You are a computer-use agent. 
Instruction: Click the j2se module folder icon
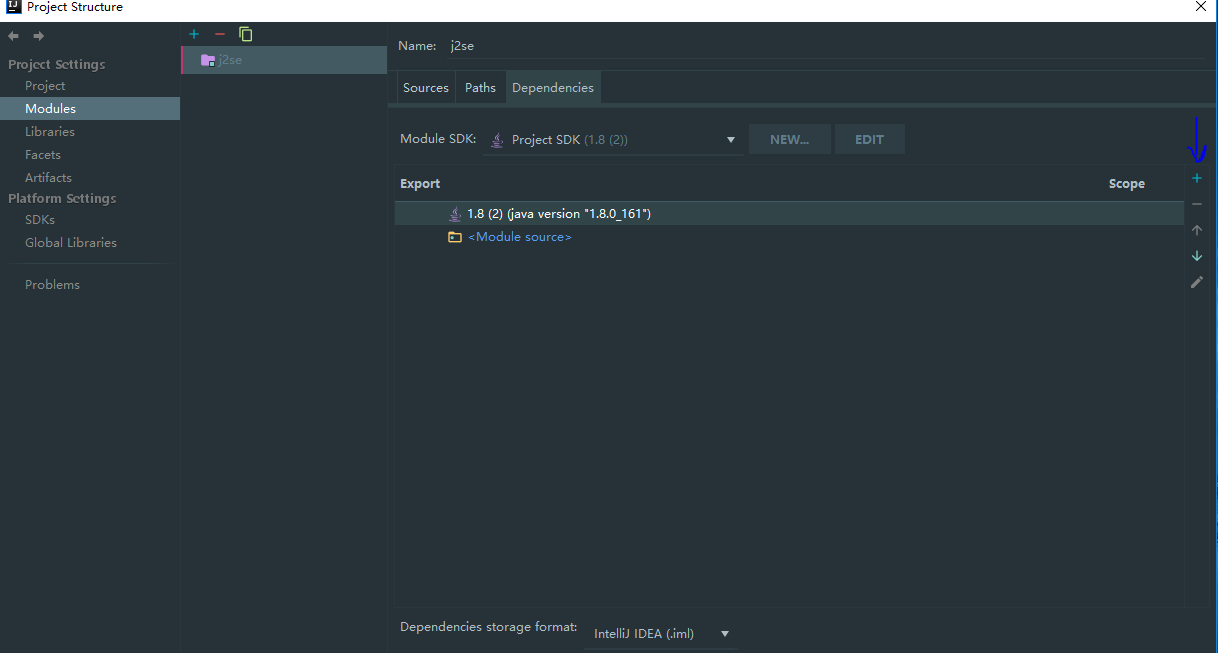click(x=208, y=60)
